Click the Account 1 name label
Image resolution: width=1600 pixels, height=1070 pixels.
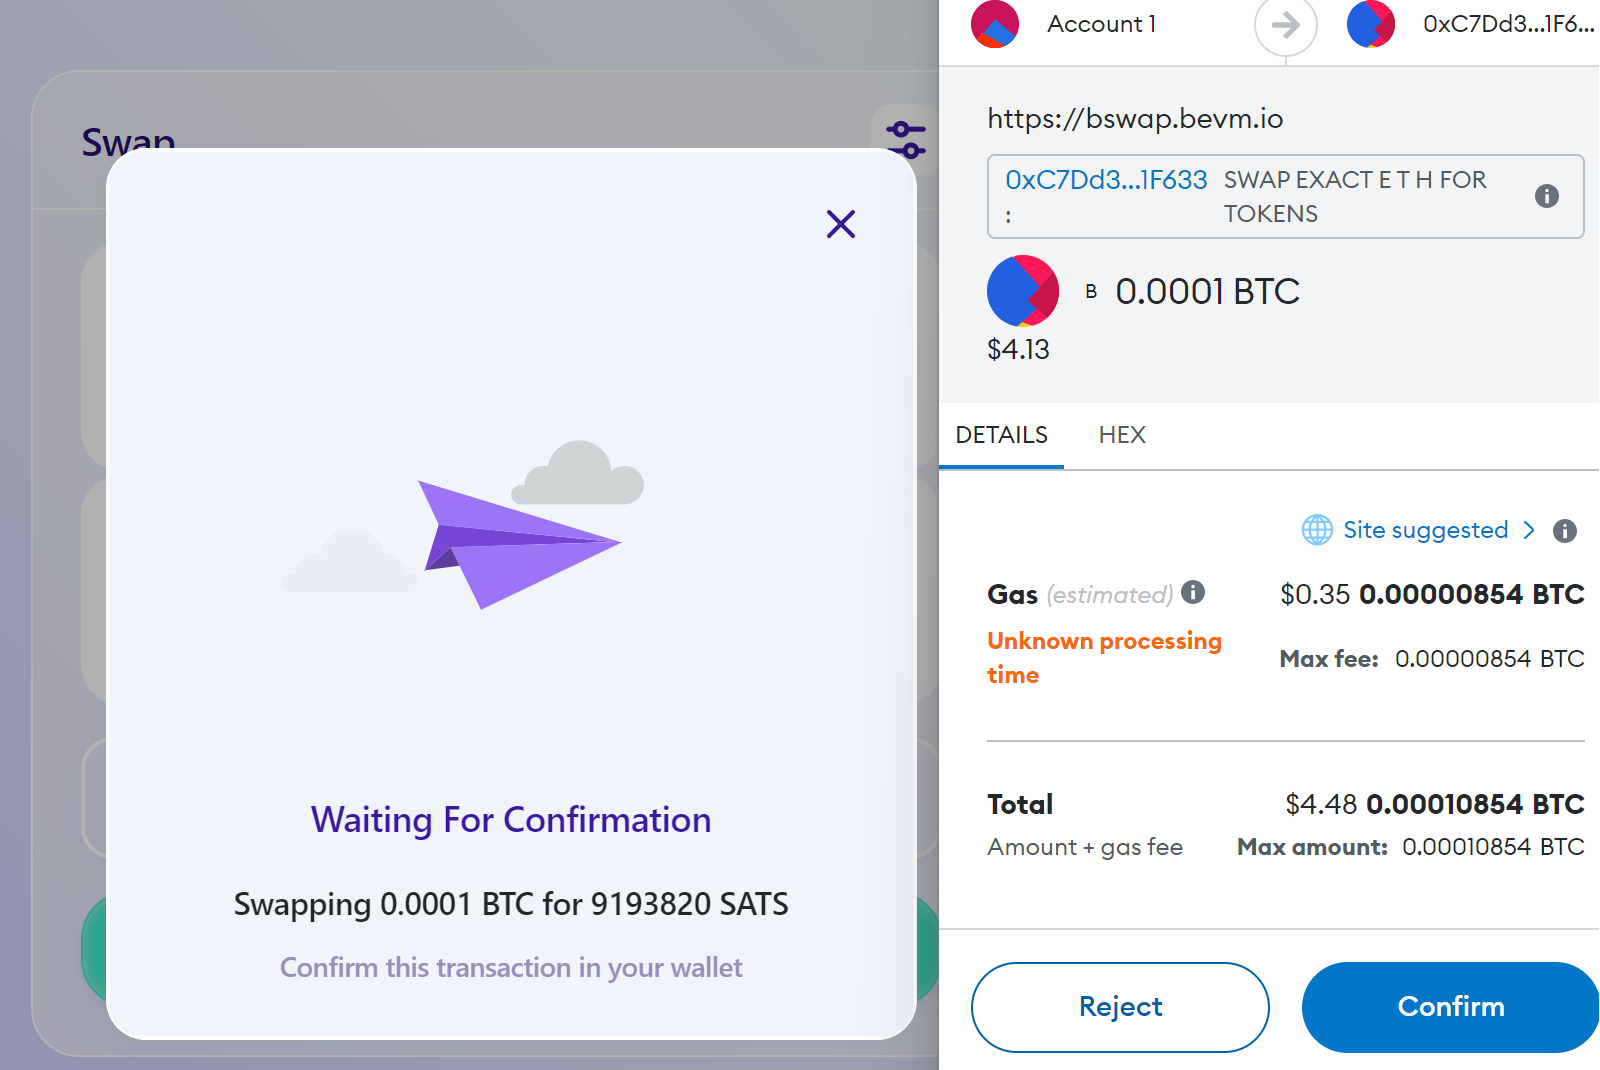point(1101,24)
